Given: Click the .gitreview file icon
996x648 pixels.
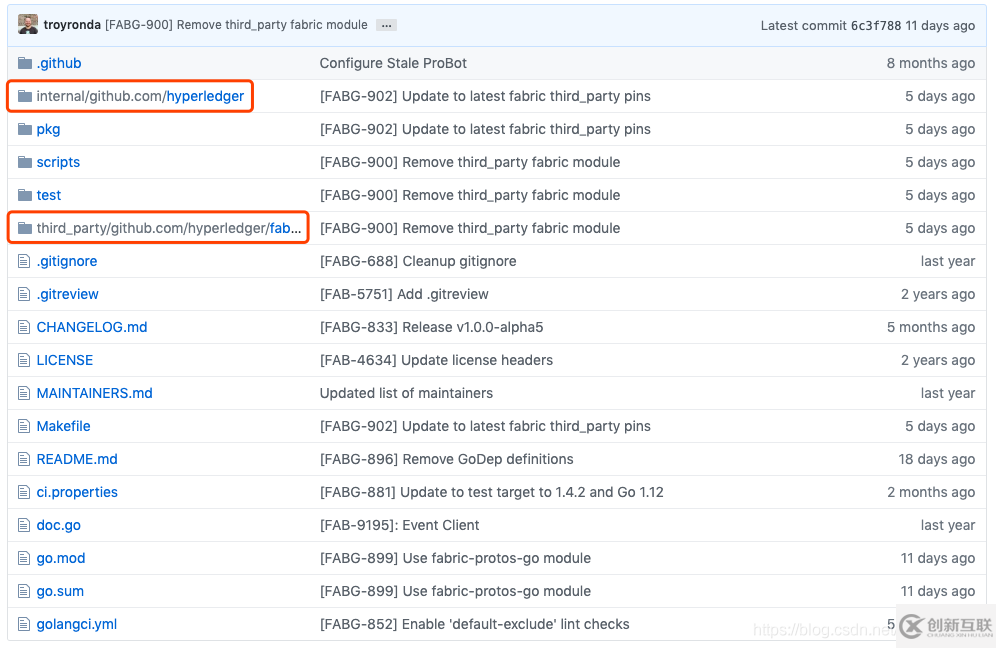Looking at the screenshot, I should pyautogui.click(x=24, y=294).
